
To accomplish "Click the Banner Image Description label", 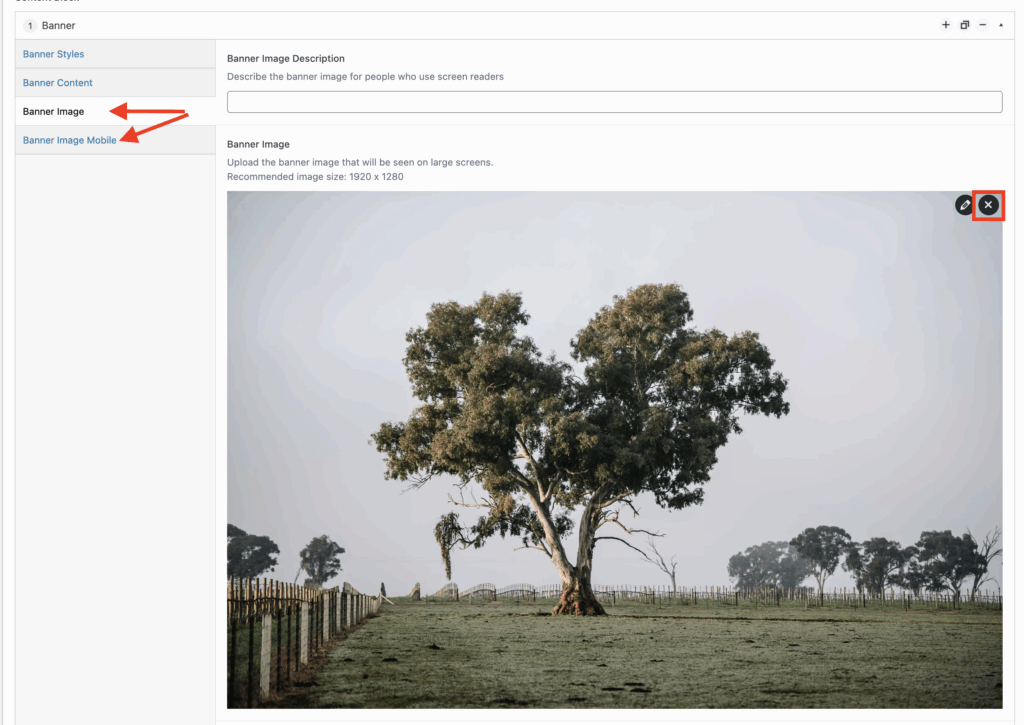I will [x=285, y=58].
